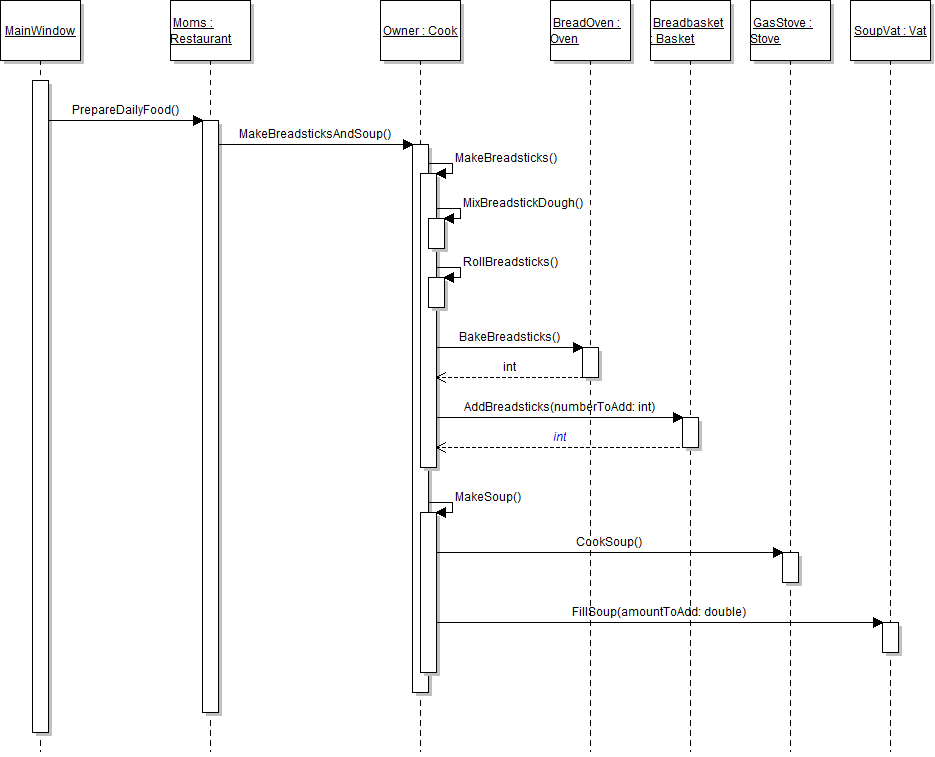Select the Owner : Cook lifeline header
This screenshot has width=935, height=757.
(x=420, y=31)
